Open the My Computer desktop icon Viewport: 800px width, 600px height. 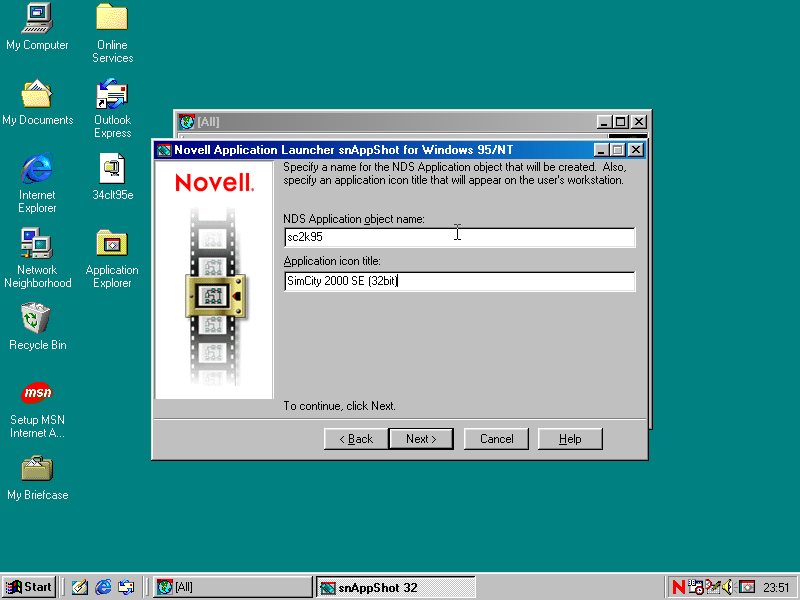pyautogui.click(x=37, y=18)
